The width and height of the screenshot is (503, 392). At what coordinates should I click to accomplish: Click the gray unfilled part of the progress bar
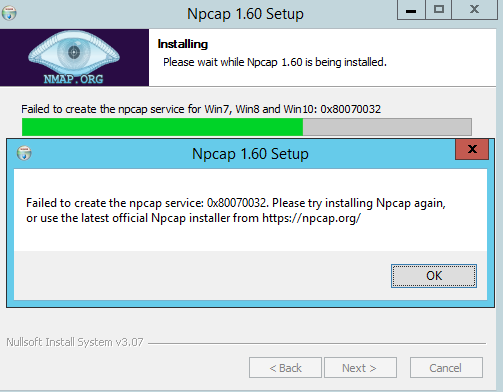pos(387,127)
